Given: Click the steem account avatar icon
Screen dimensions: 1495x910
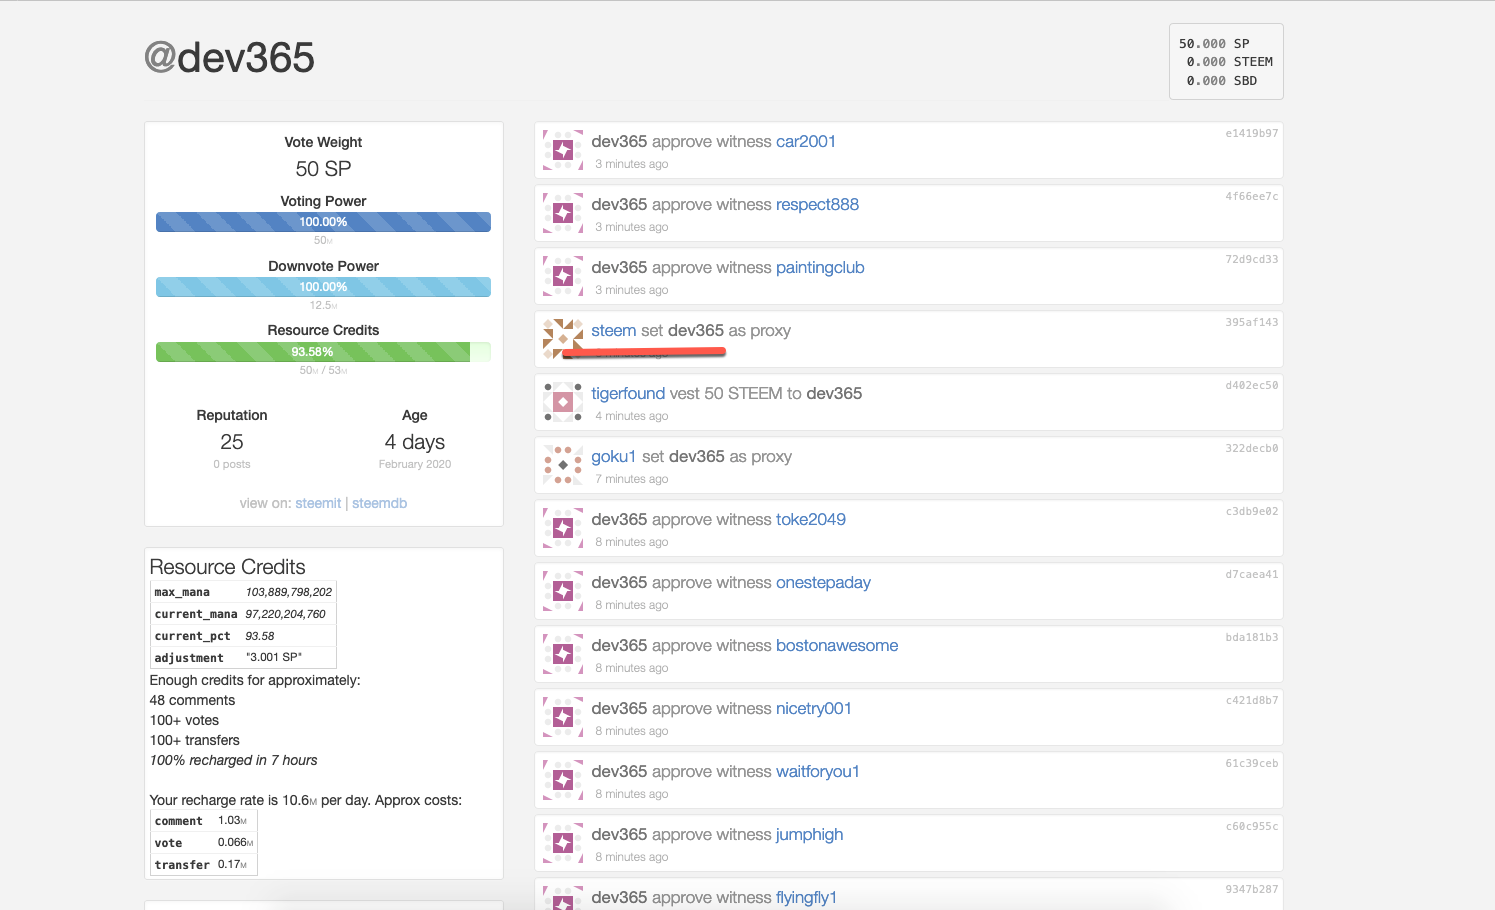Looking at the screenshot, I should [563, 339].
